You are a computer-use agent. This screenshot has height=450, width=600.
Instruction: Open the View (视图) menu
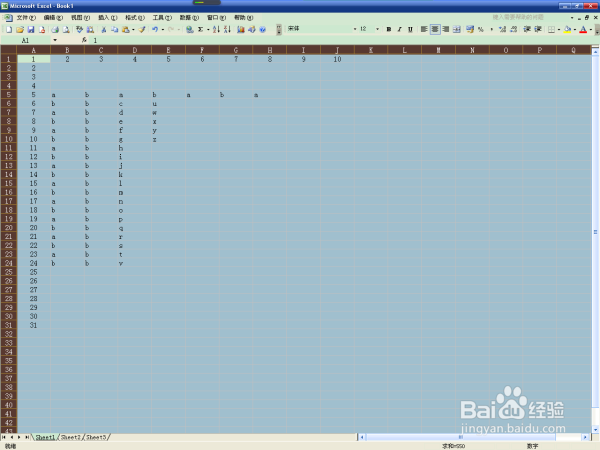point(80,18)
